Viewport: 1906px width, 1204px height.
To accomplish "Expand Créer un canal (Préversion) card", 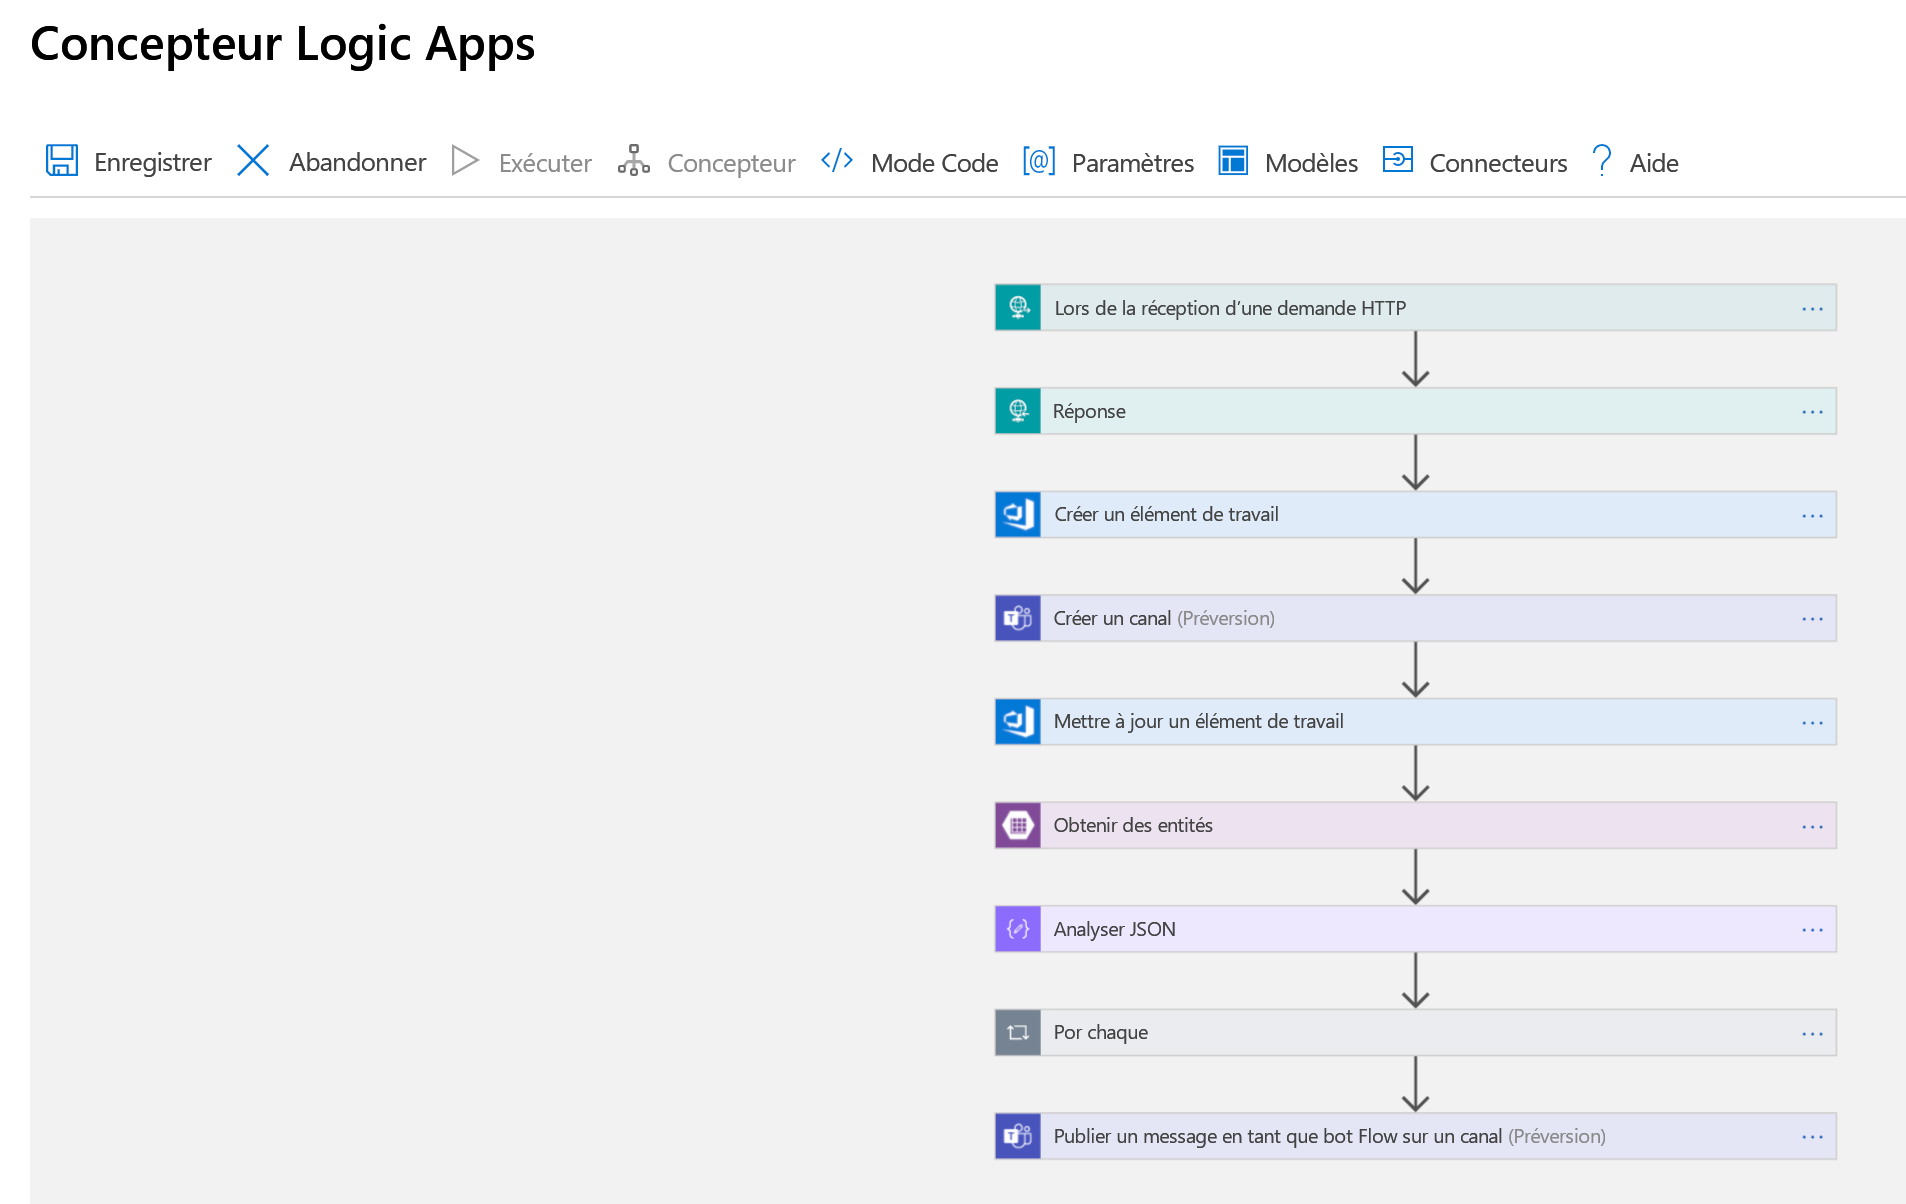I will tap(1416, 618).
